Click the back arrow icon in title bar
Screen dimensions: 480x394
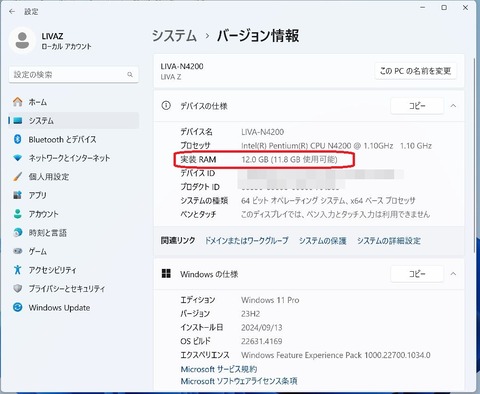(x=12, y=11)
